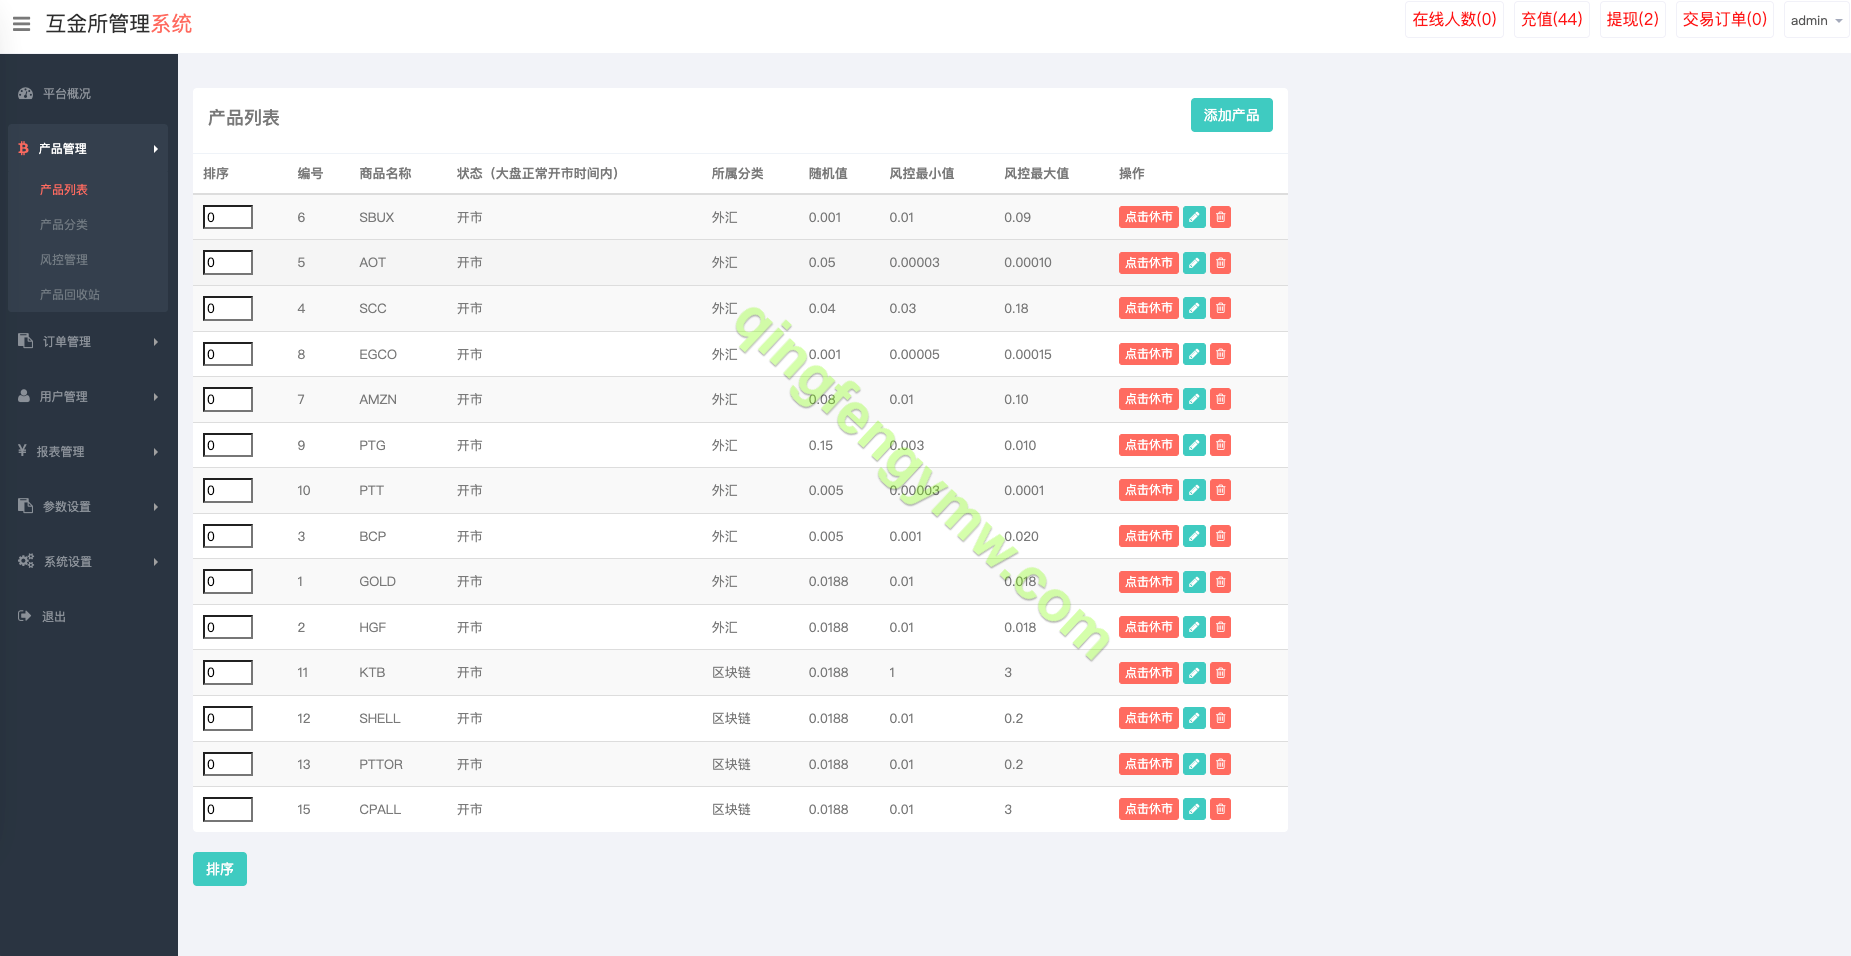
Task: Edit the SBUX product with pencil icon
Action: (x=1194, y=217)
